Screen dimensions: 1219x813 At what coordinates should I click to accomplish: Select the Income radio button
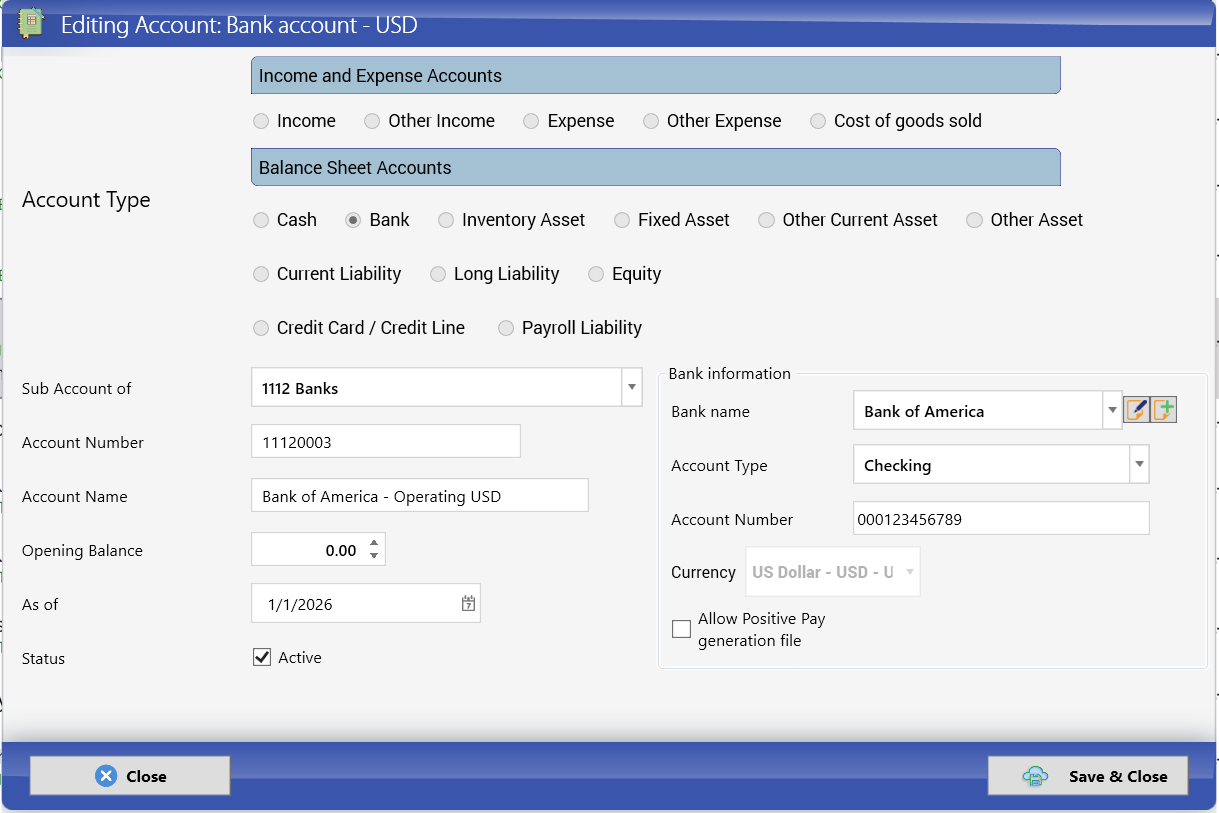coord(261,121)
